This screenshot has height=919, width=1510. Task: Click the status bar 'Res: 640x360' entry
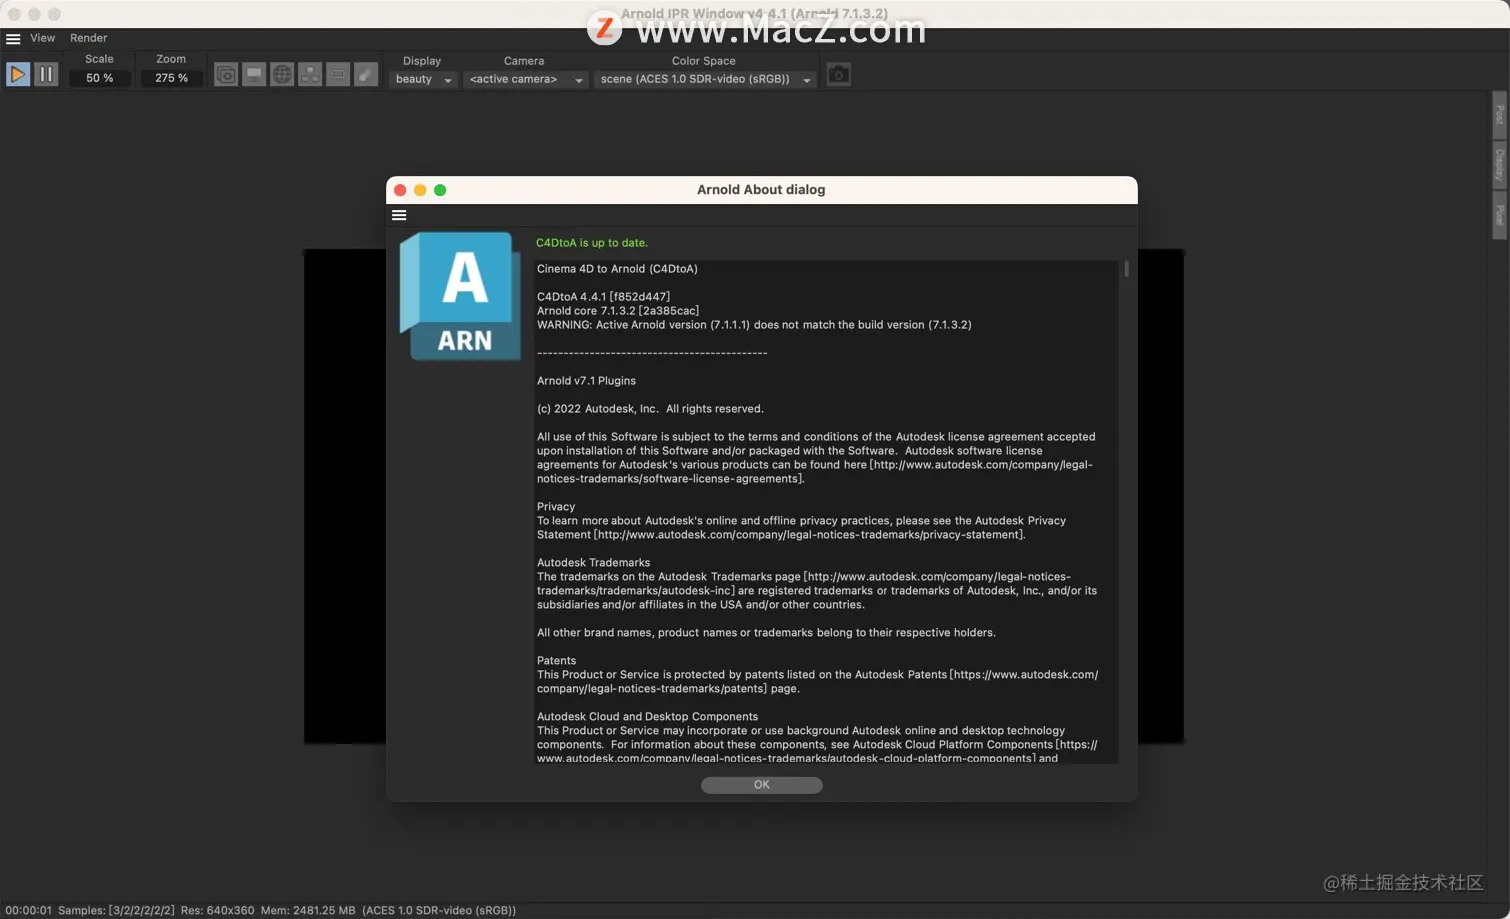pos(217,910)
